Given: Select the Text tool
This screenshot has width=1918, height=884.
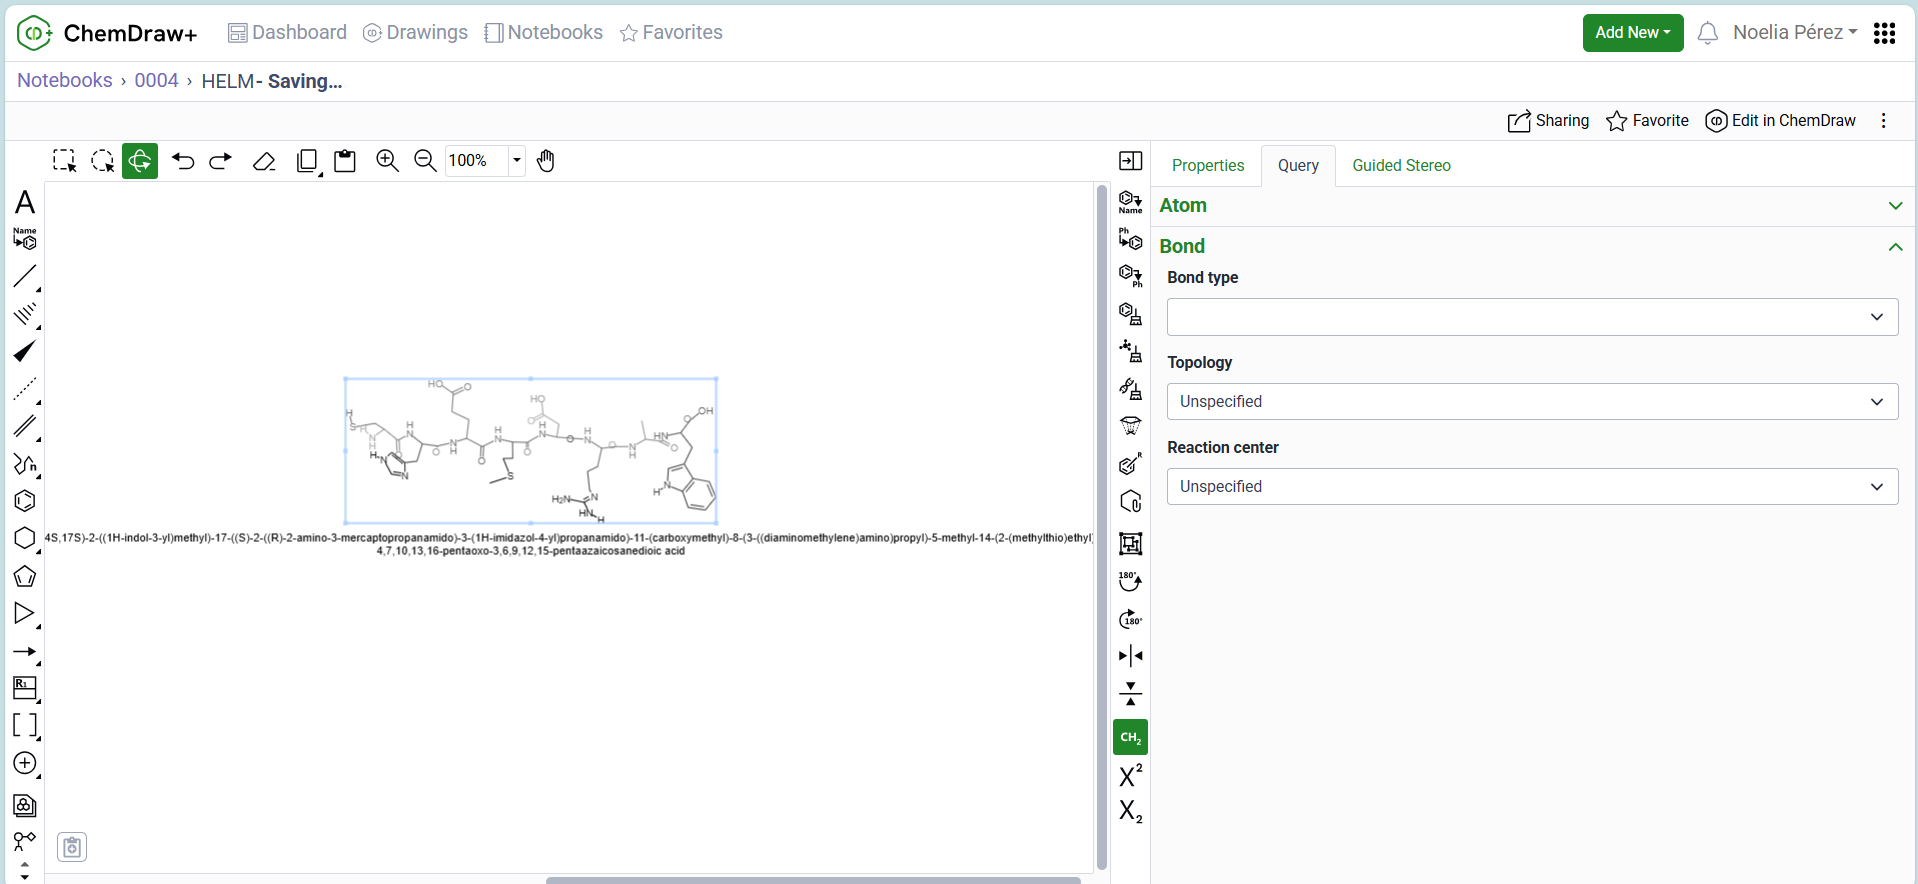Looking at the screenshot, I should pos(25,203).
